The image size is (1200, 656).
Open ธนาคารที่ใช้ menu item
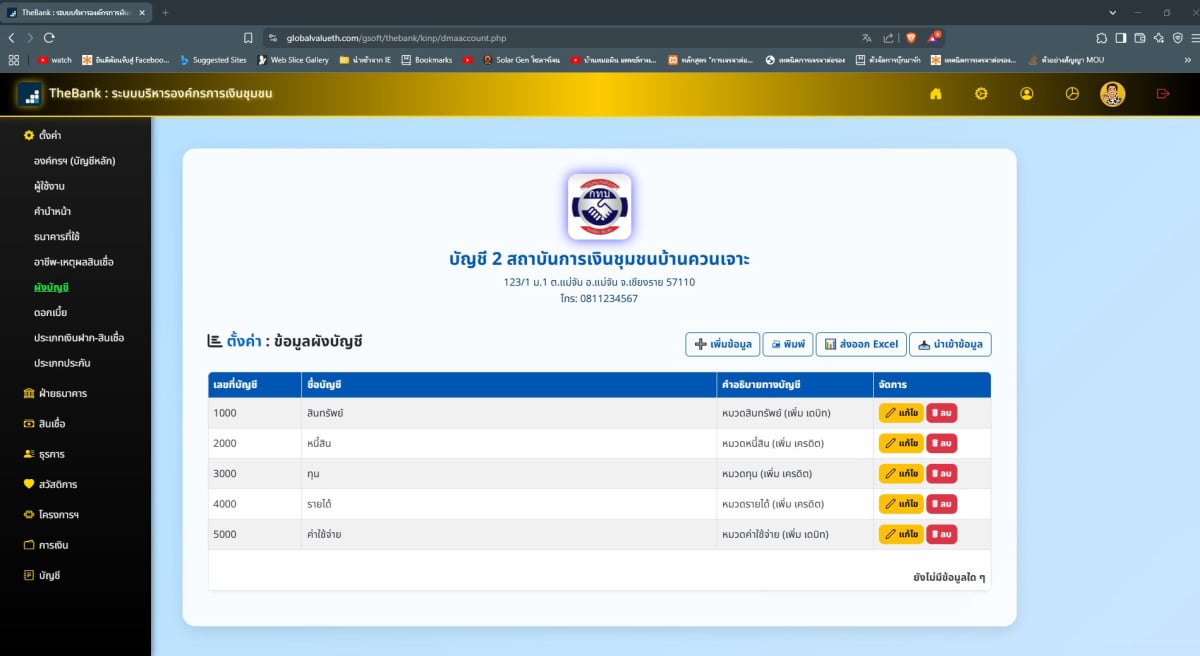click(56, 237)
